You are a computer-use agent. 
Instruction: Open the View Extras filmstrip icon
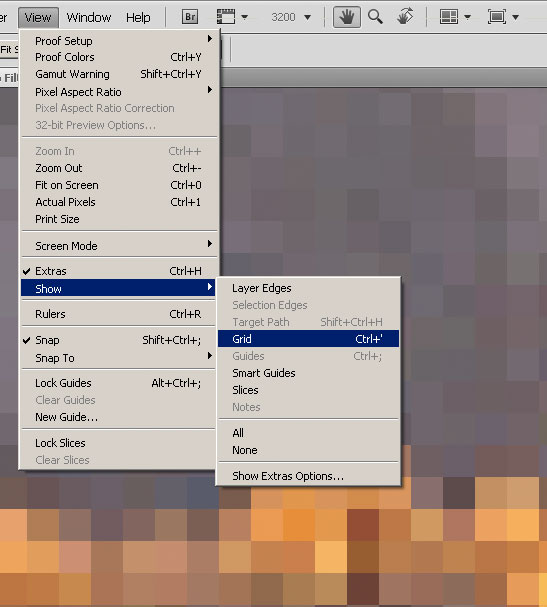click(226, 17)
